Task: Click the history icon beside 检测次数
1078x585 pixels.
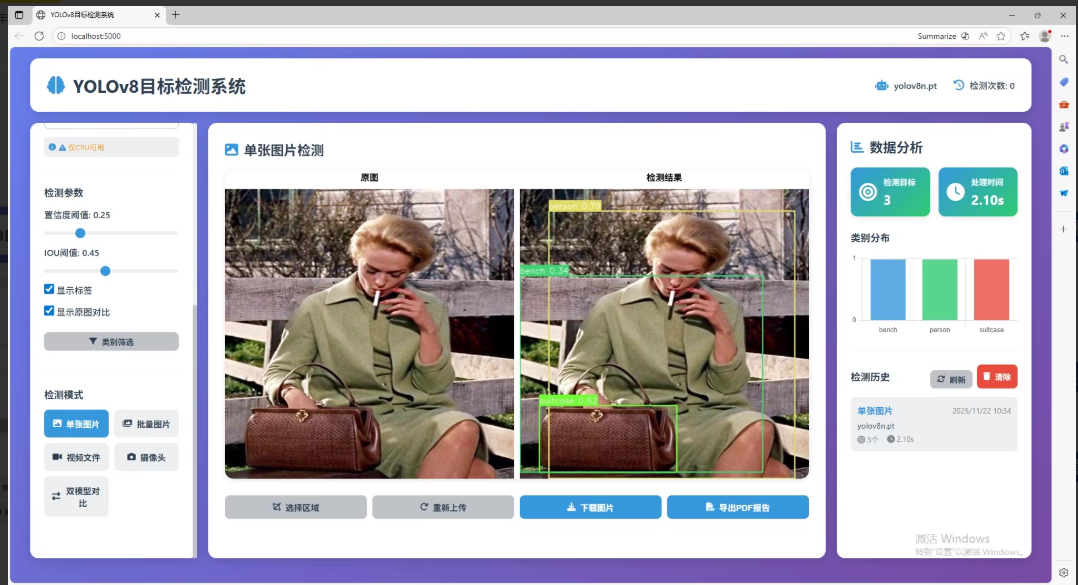Action: [x=958, y=85]
